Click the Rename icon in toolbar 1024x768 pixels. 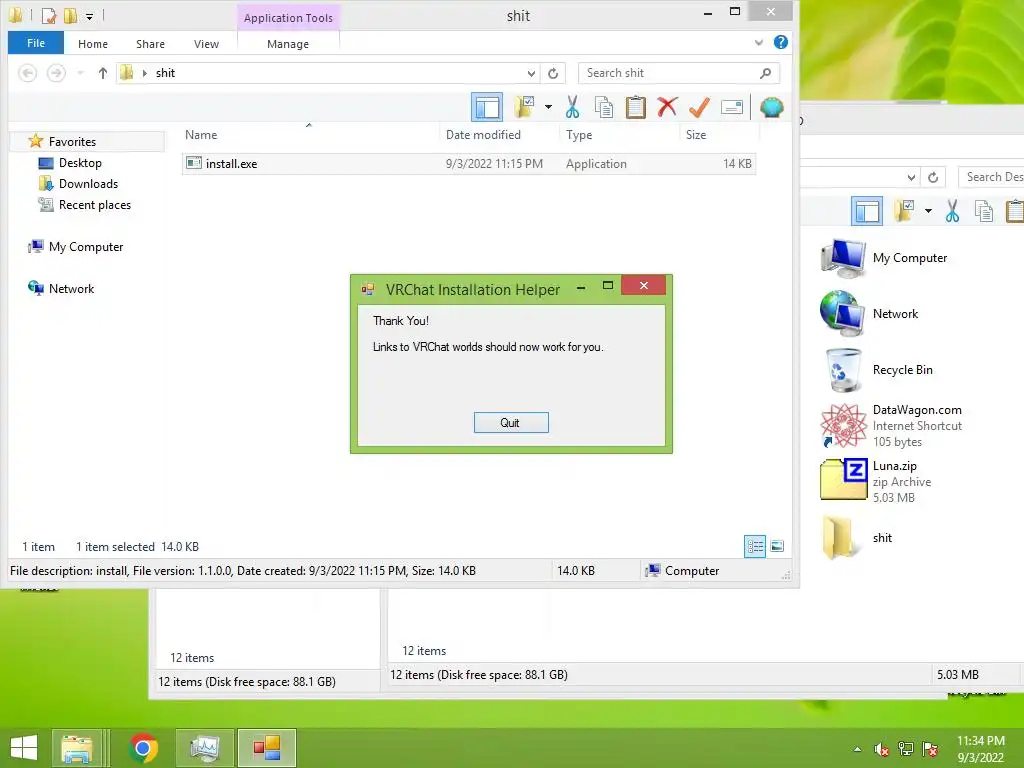(731, 107)
